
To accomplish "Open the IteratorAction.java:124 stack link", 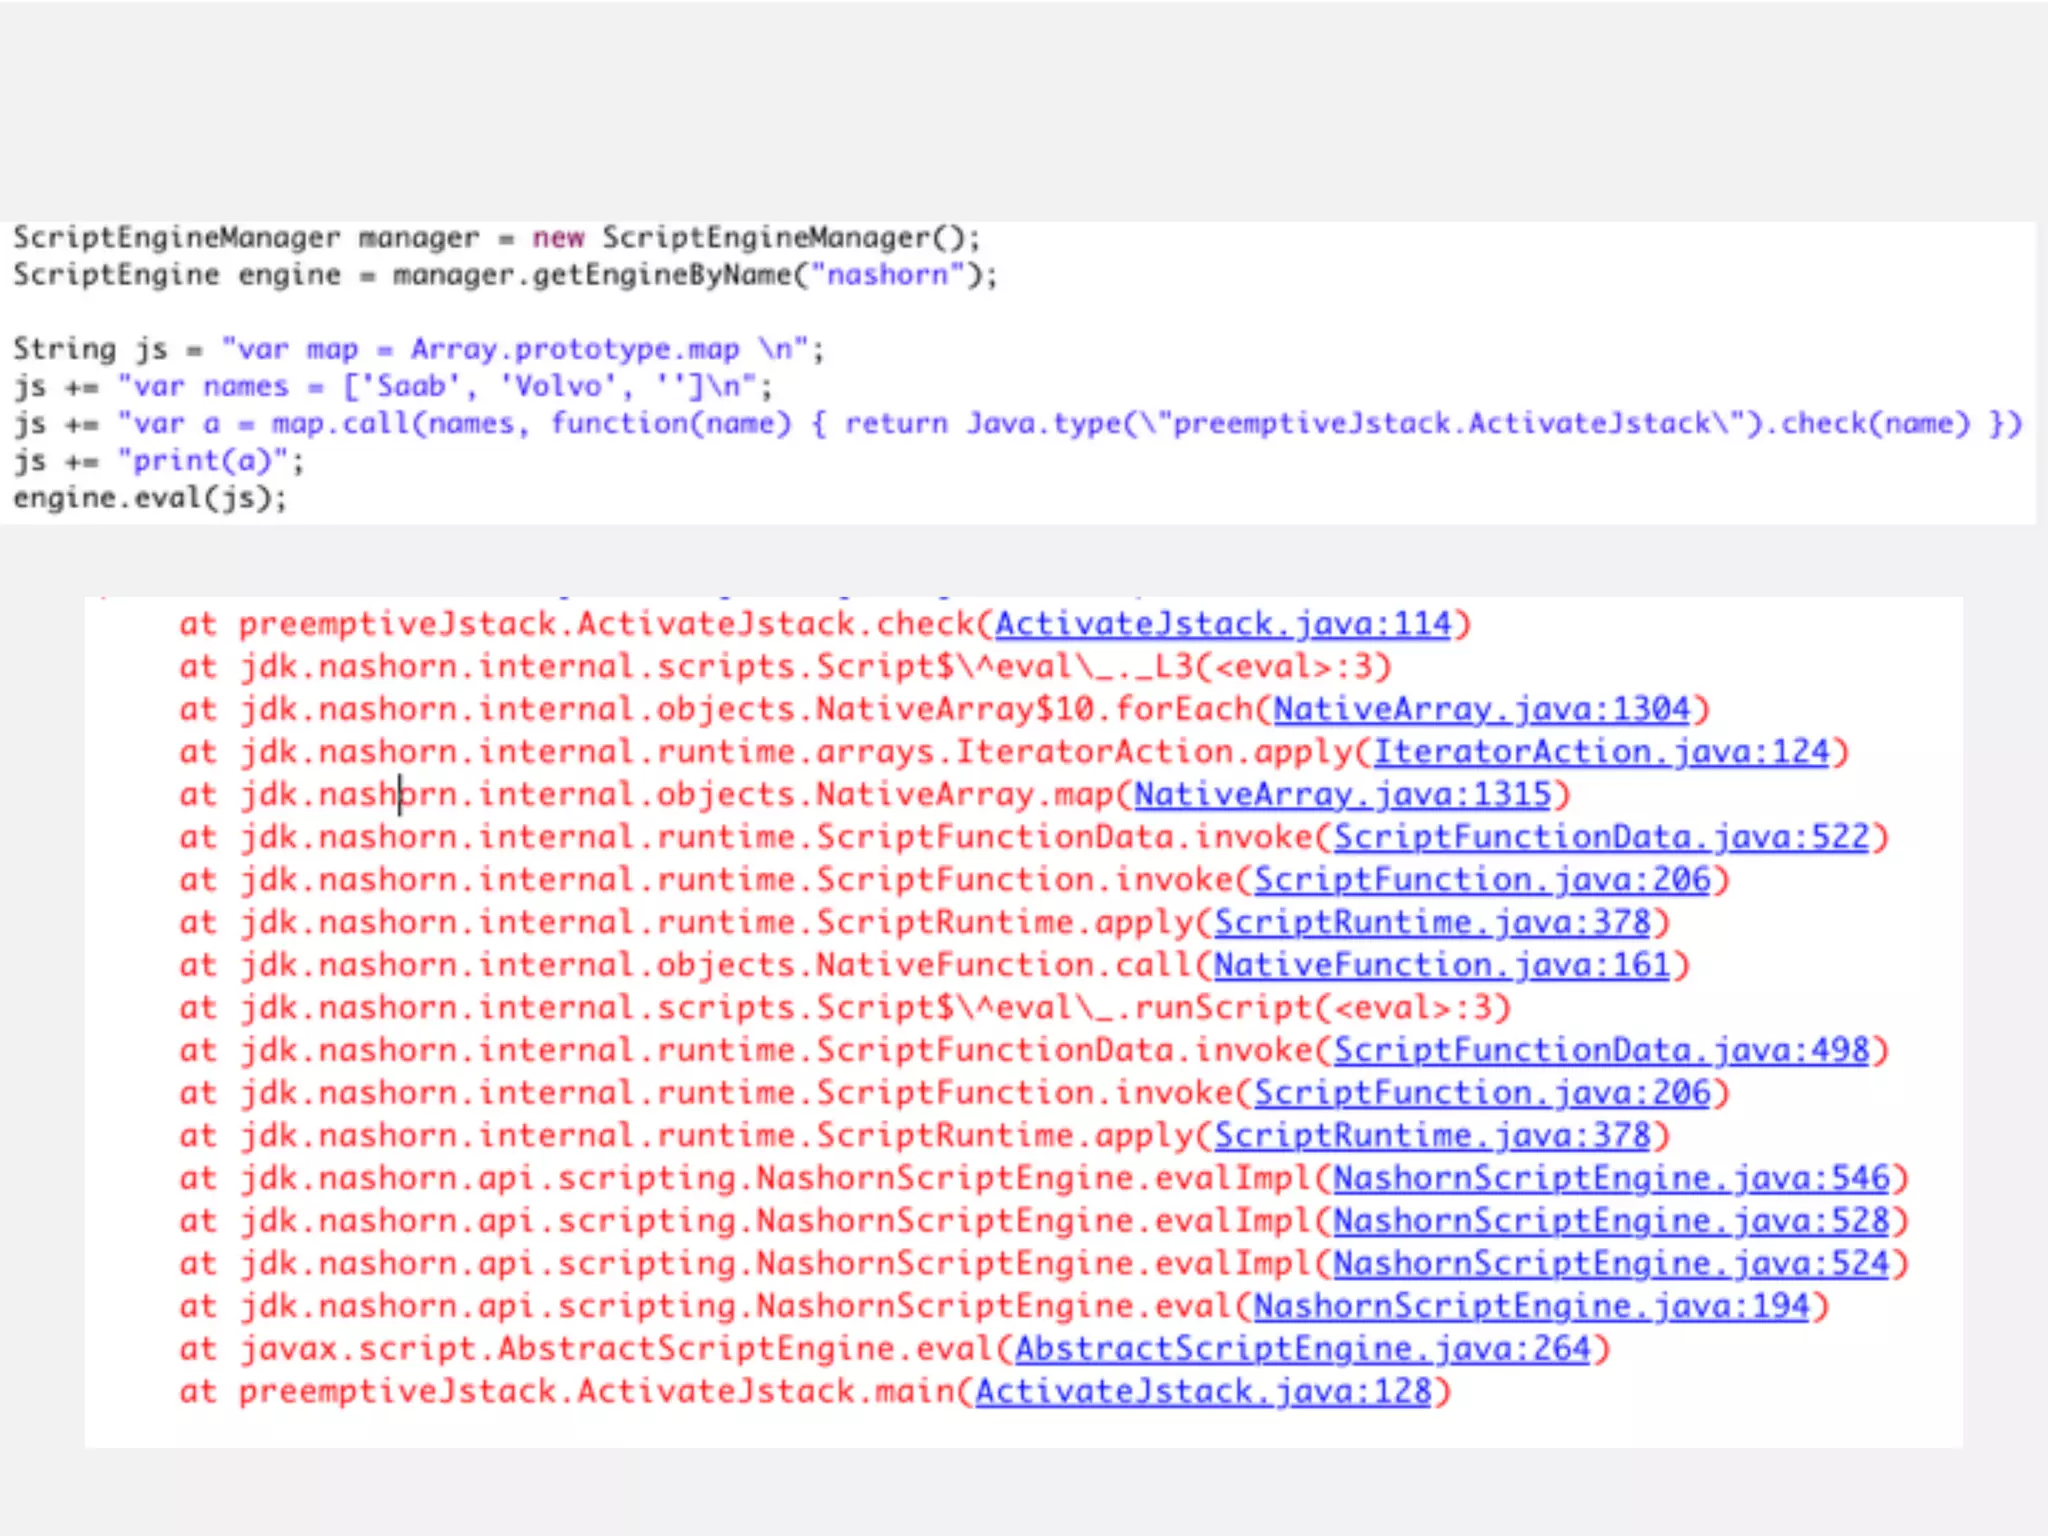I will click(x=1601, y=752).
